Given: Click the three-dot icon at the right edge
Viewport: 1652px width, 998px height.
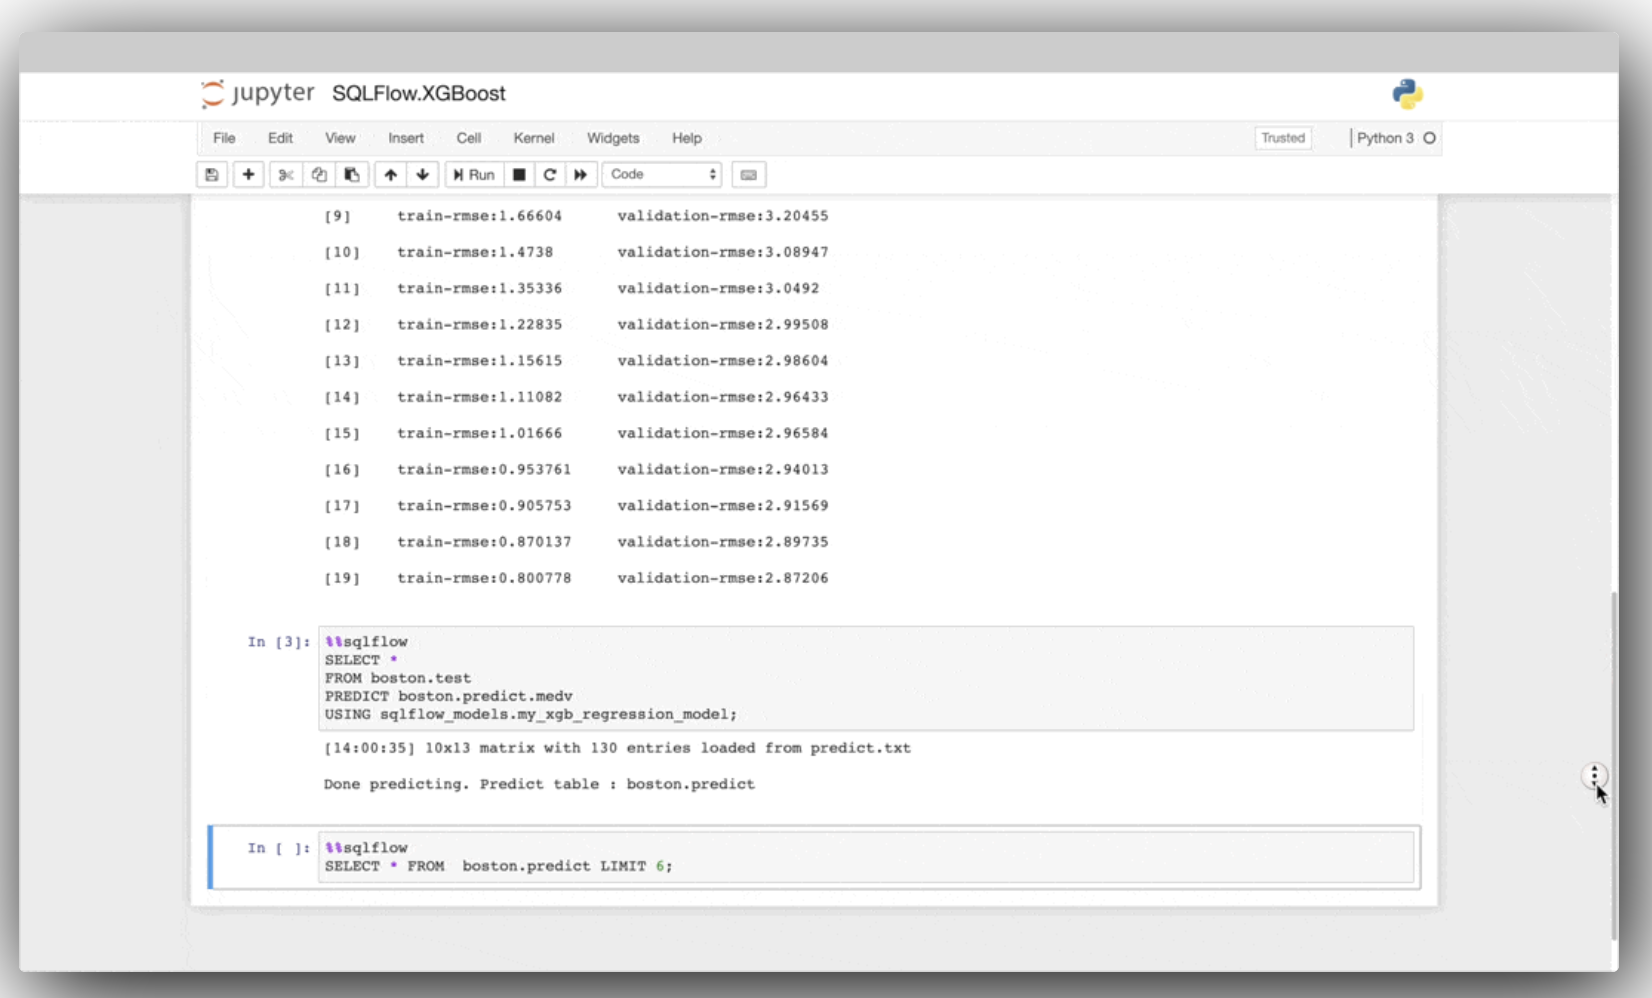Looking at the screenshot, I should [1594, 775].
